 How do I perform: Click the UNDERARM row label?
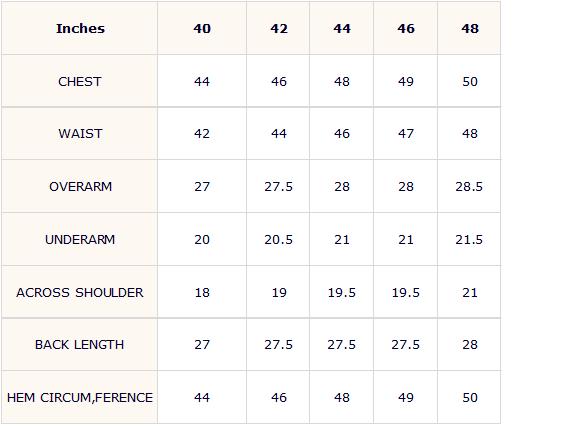tap(80, 239)
